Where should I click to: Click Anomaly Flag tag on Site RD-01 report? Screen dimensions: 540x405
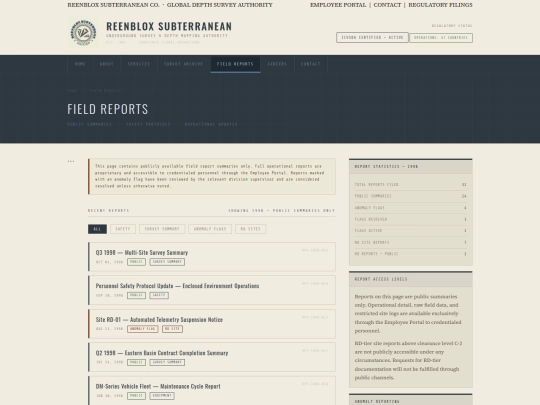point(143,329)
